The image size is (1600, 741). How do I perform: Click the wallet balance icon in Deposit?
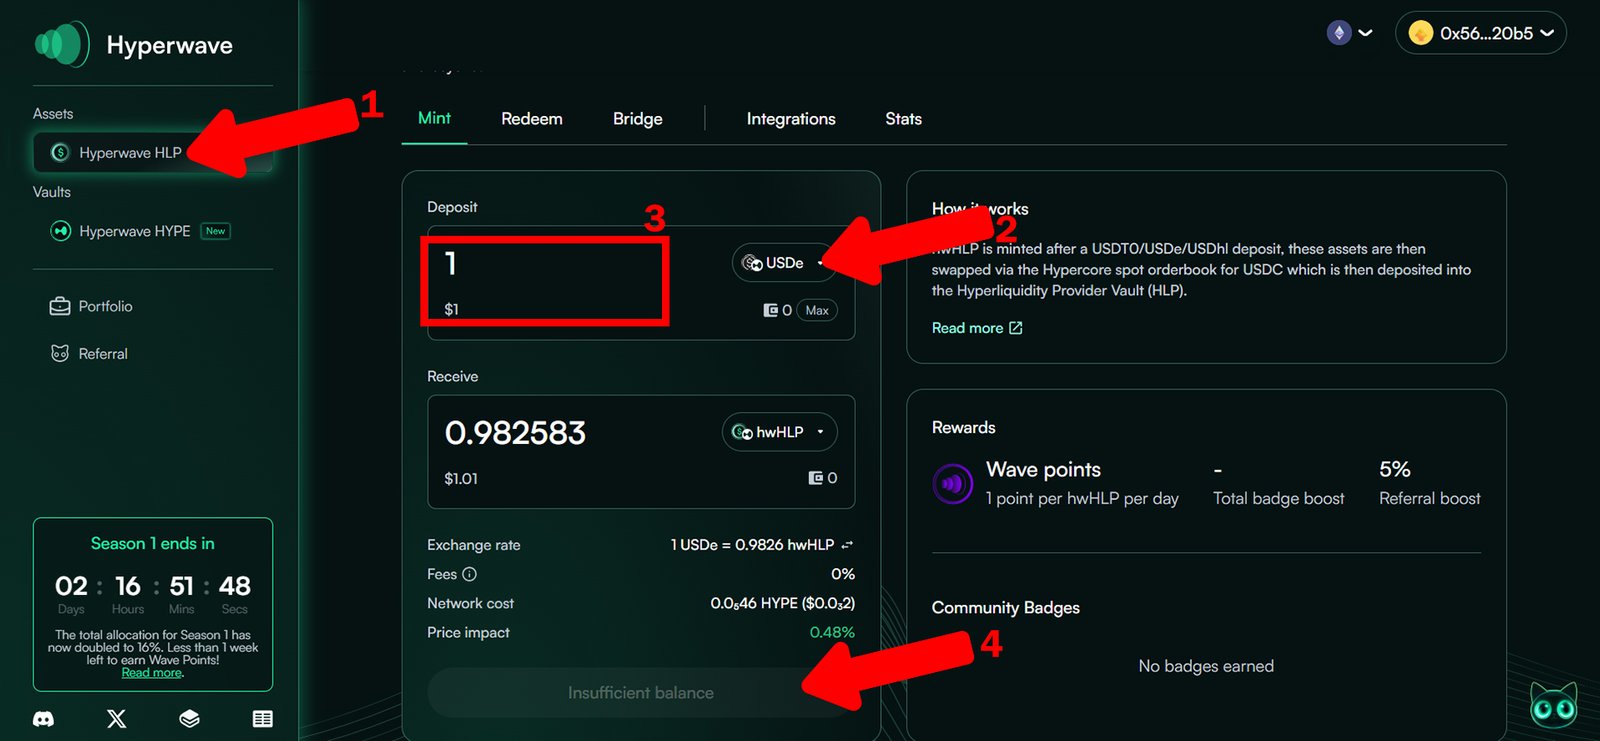pyautogui.click(x=771, y=310)
